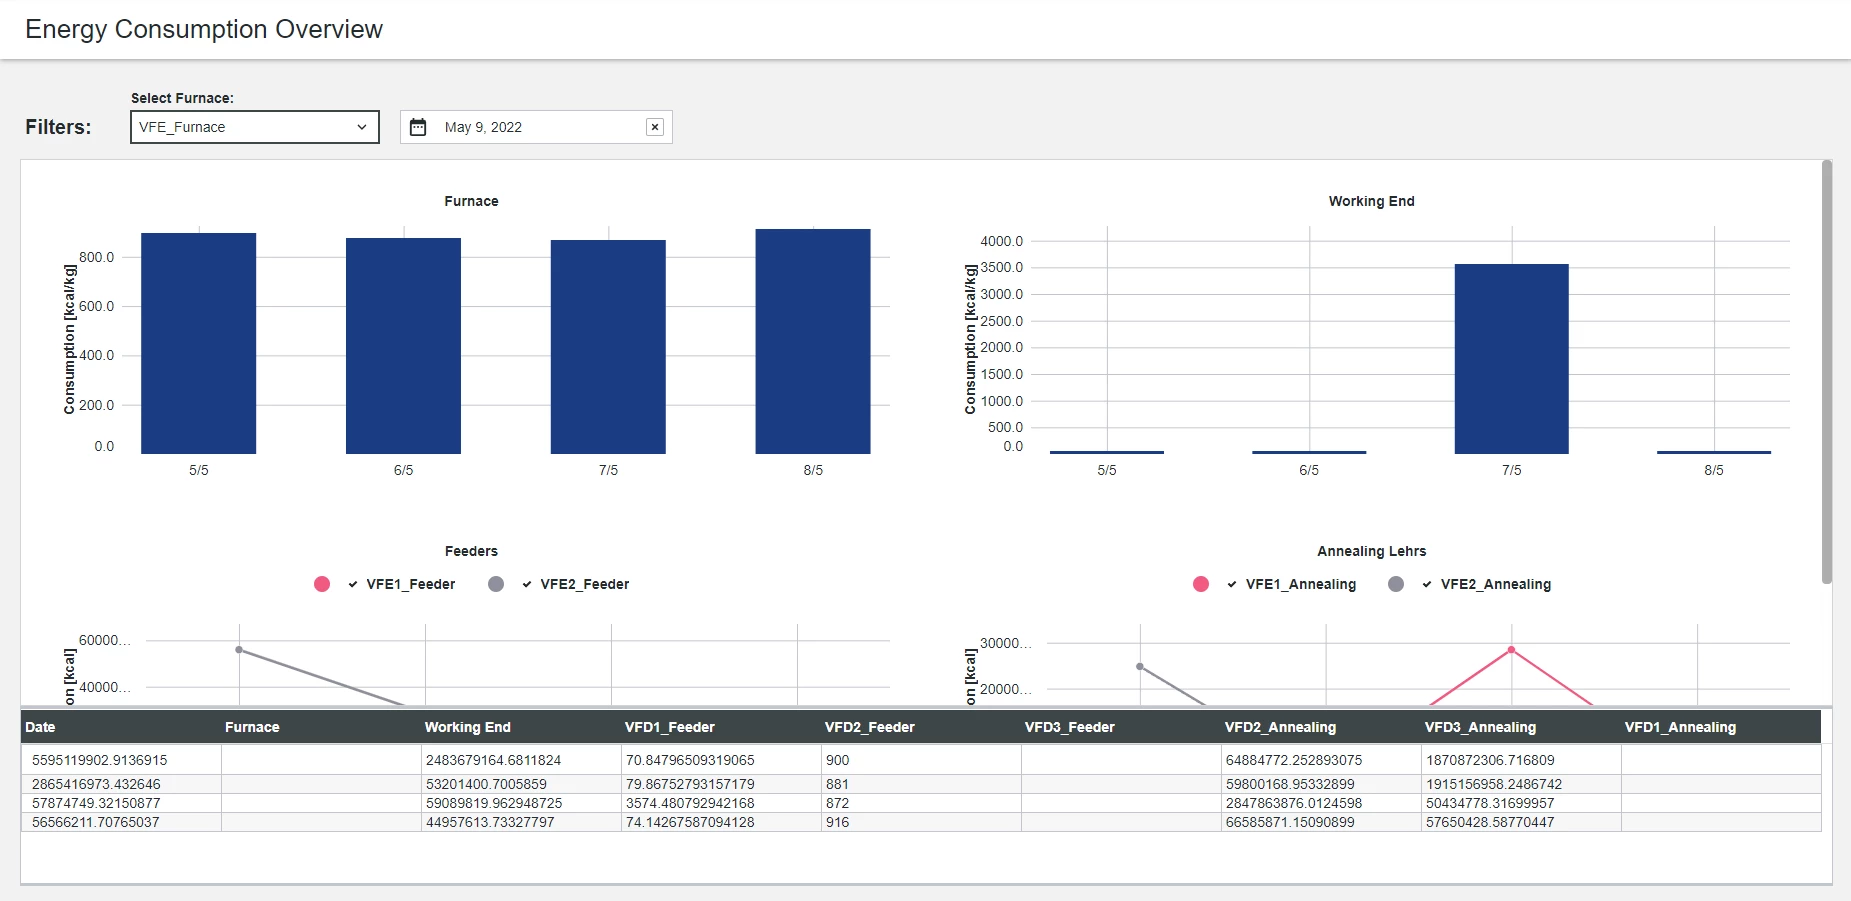Screen dimensions: 1851x901
Task: Click pink VFE1_Feeder color dot
Action: coord(322,584)
